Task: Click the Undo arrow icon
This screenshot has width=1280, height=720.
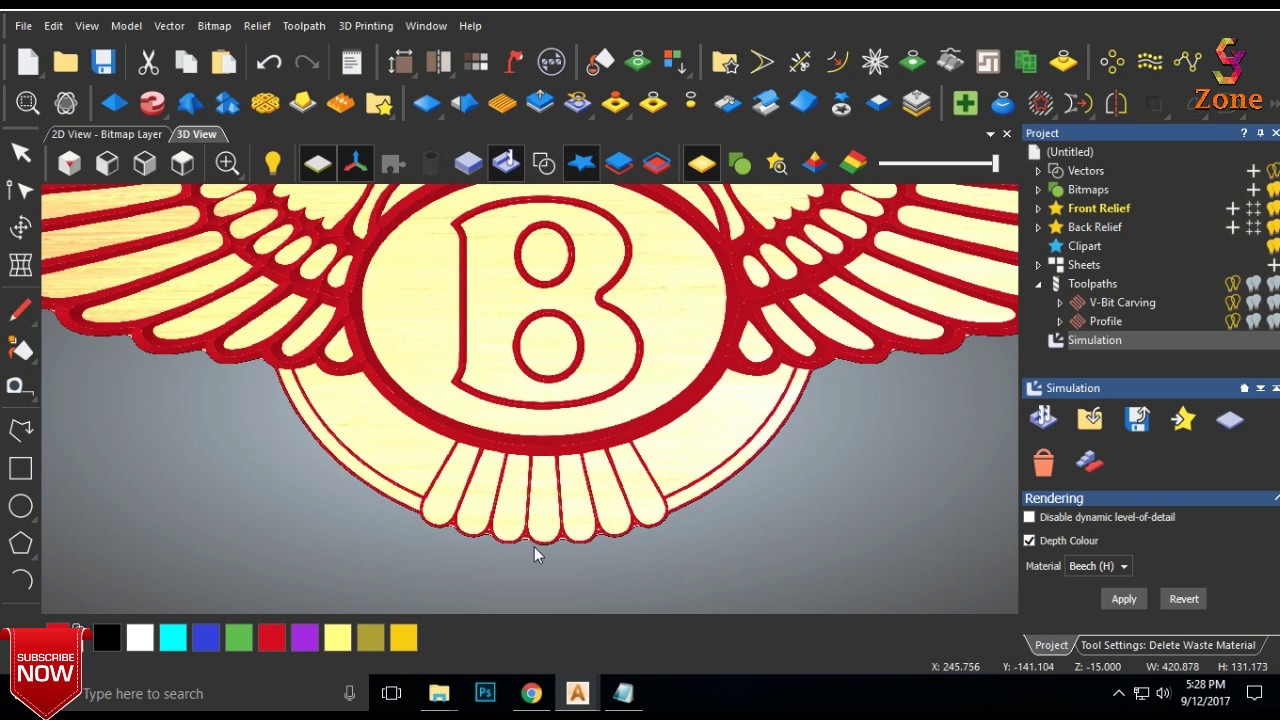Action: (268, 62)
